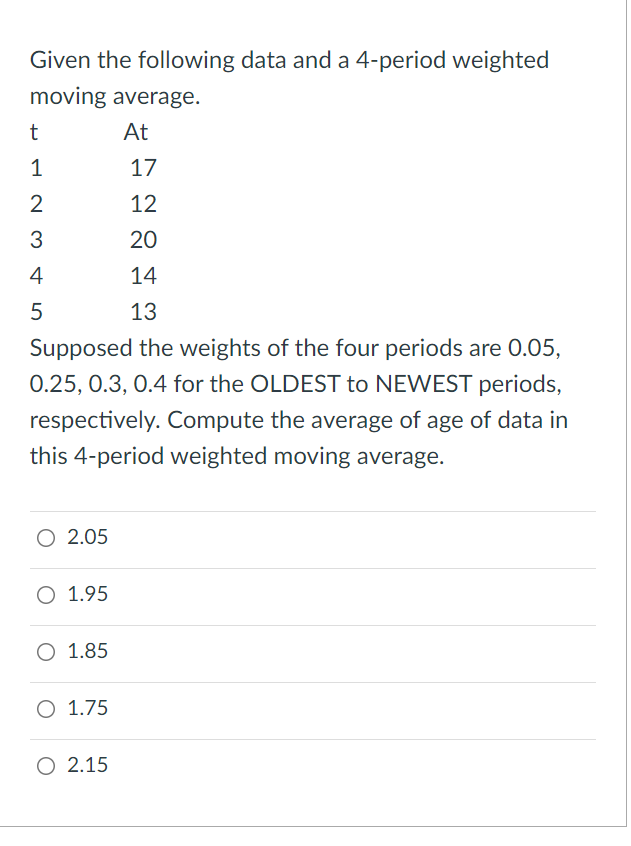The width and height of the screenshot is (631, 846).
Task: Click the column header labeled At
Action: tap(138, 131)
